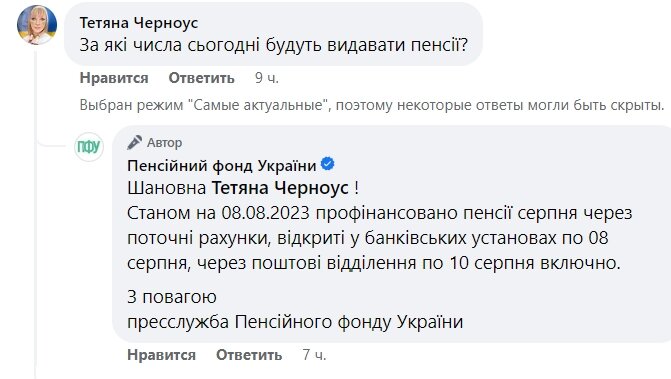Open the 9 ч. comment timestamp
Image resolution: width=671 pixels, height=379 pixels.
[x=267, y=78]
